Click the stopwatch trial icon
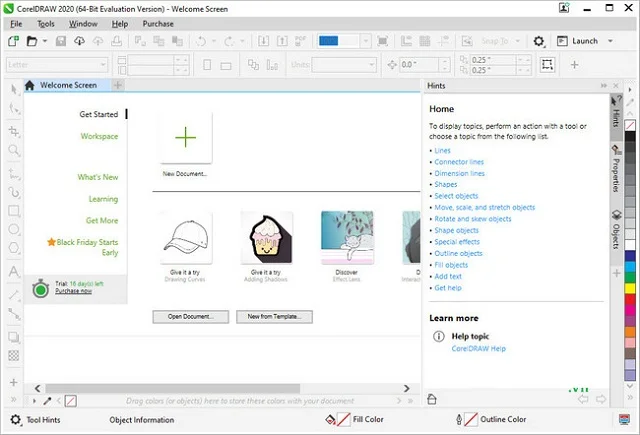The height and width of the screenshot is (435, 640). 40,289
